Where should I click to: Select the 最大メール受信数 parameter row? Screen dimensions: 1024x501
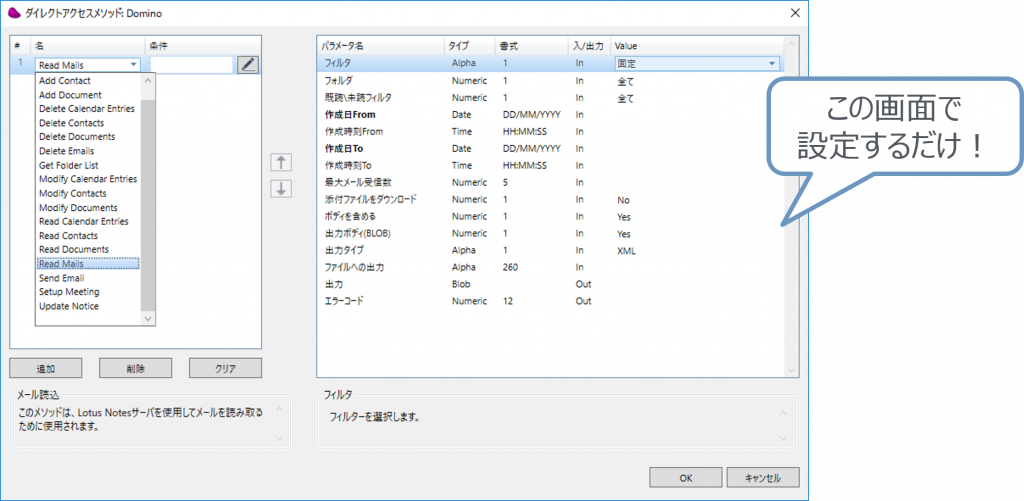pos(358,182)
